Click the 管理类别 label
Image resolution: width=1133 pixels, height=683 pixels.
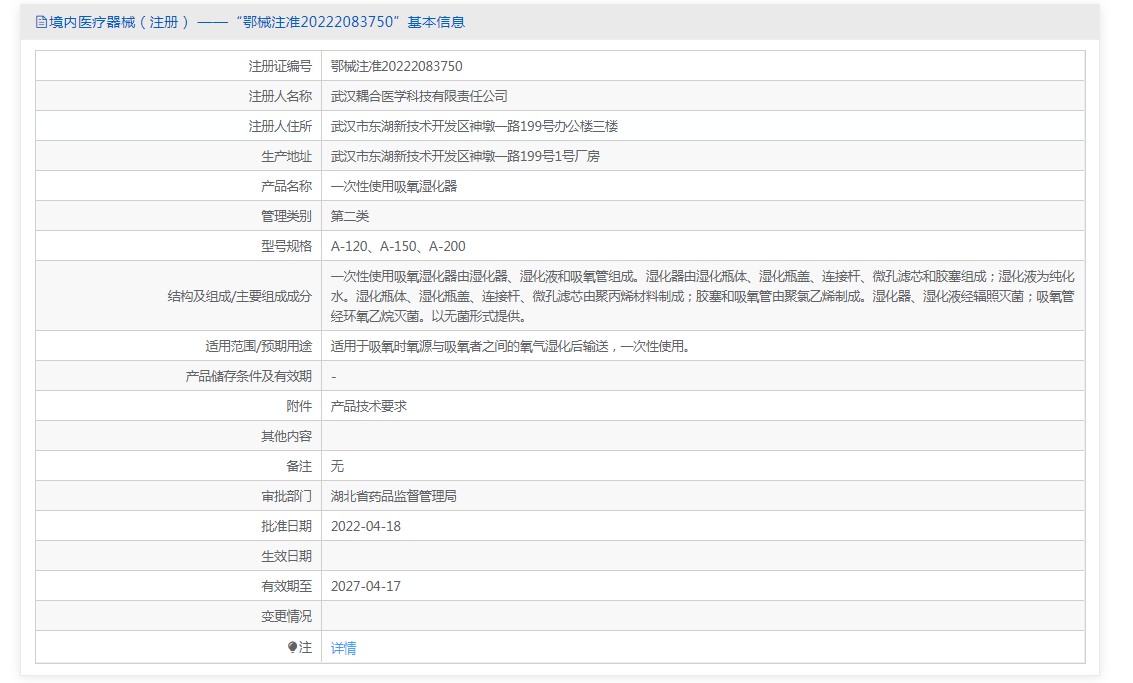tap(287, 216)
